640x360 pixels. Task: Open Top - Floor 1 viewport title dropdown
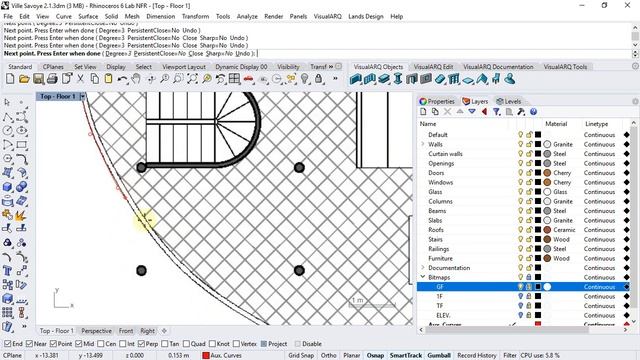click(x=82, y=97)
